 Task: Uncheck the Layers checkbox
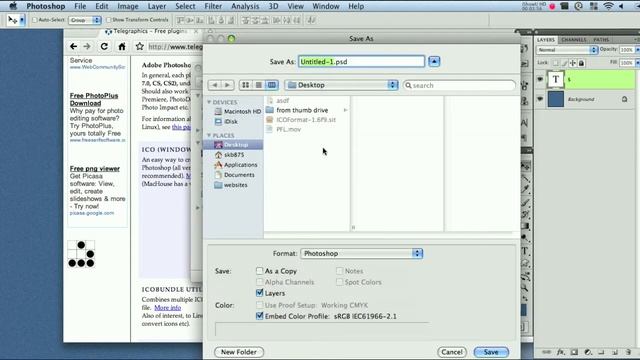coord(259,293)
